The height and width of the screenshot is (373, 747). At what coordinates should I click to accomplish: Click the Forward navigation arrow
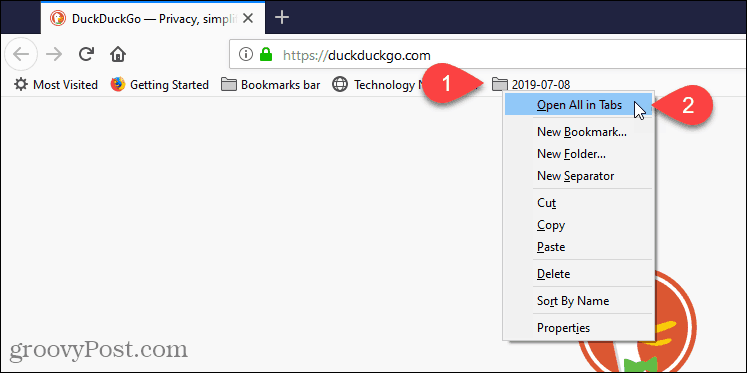point(54,55)
